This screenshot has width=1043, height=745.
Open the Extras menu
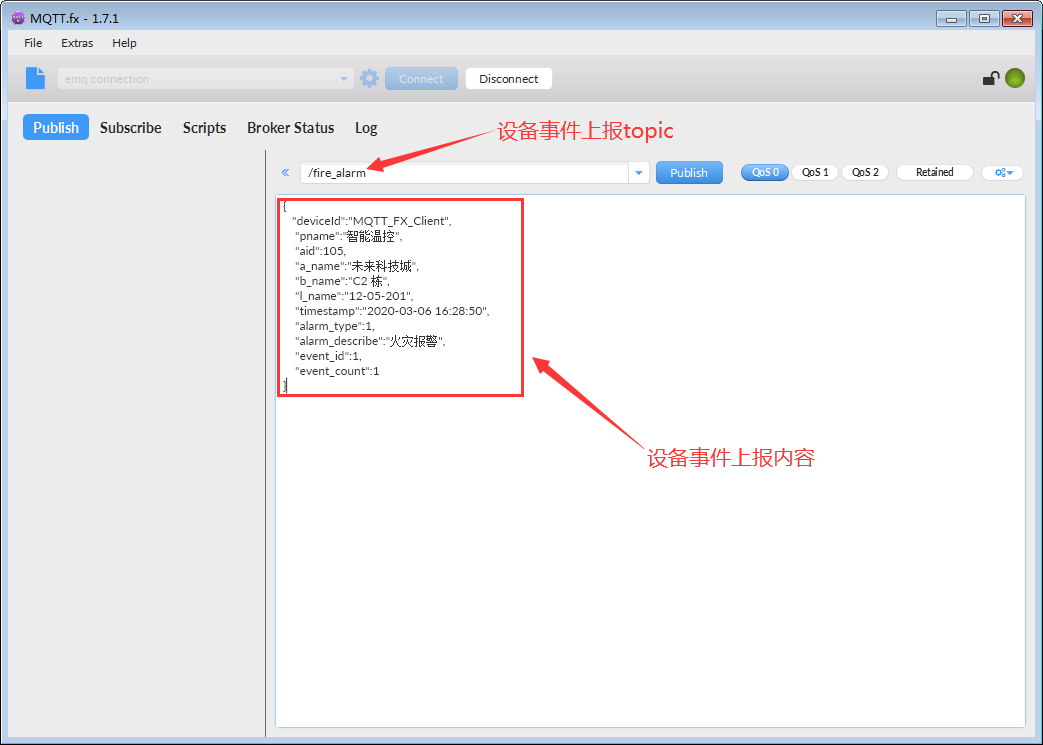(77, 43)
